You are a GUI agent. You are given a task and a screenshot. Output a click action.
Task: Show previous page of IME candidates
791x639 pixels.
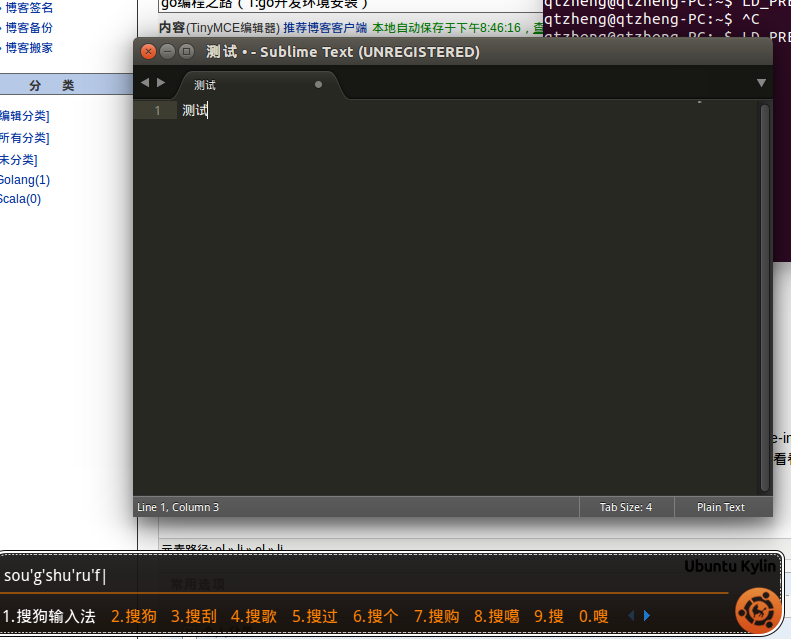(631, 616)
